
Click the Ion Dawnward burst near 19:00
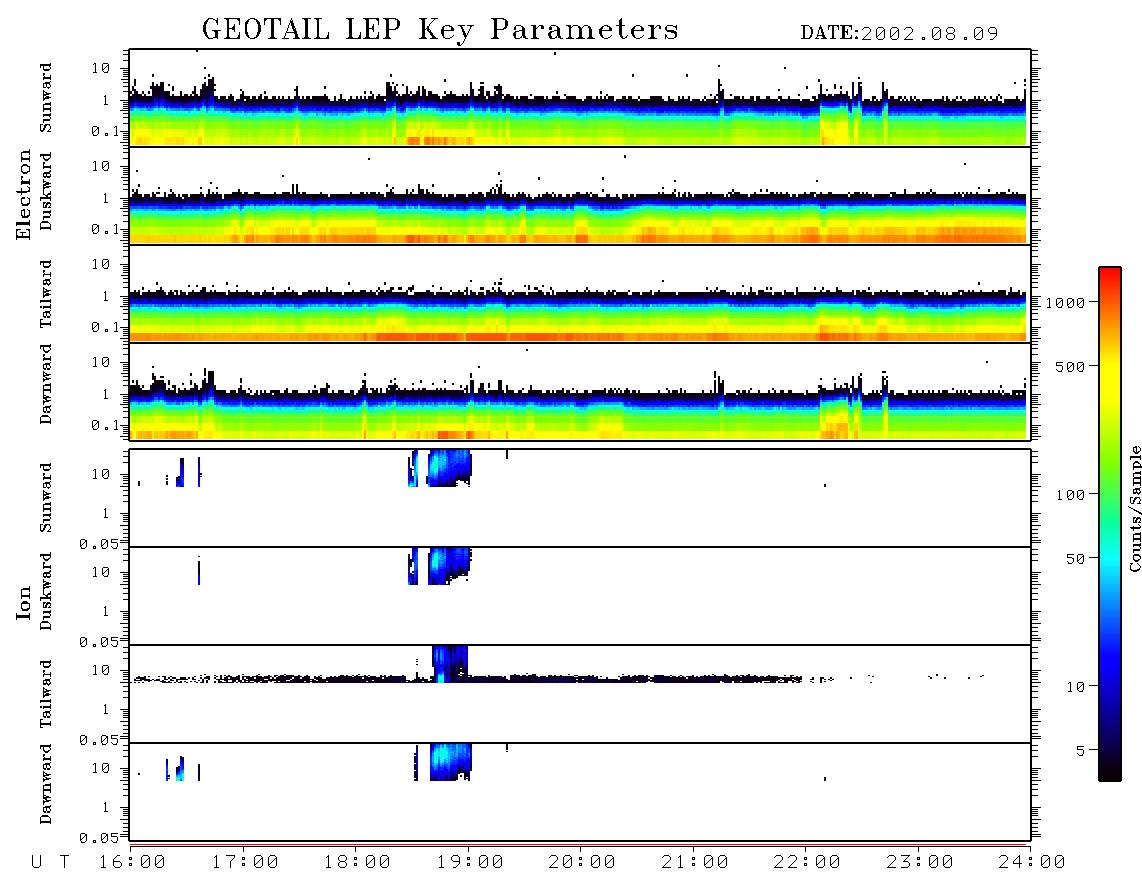coord(450,762)
